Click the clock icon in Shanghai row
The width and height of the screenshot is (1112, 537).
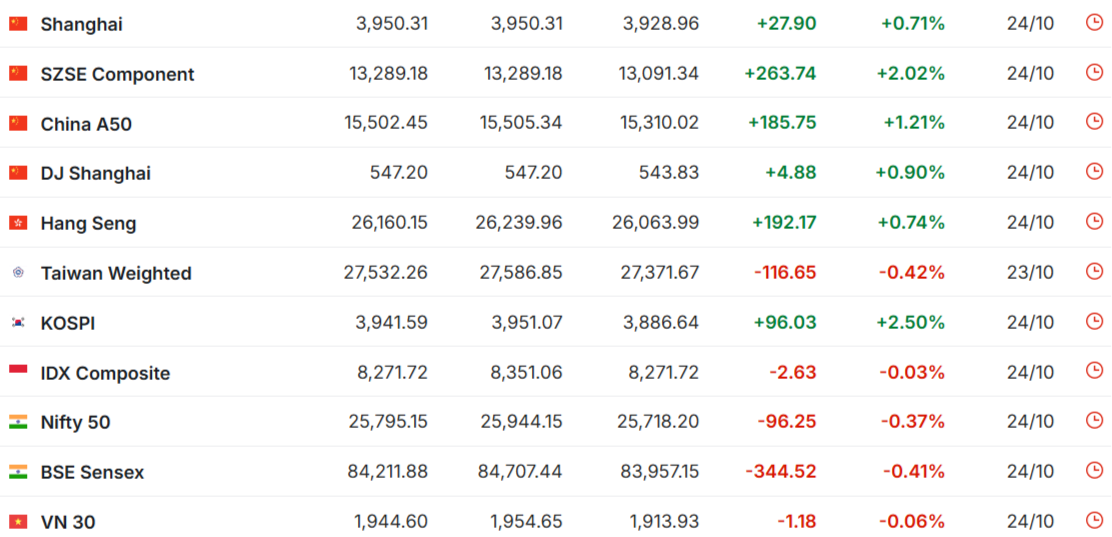tap(1094, 23)
